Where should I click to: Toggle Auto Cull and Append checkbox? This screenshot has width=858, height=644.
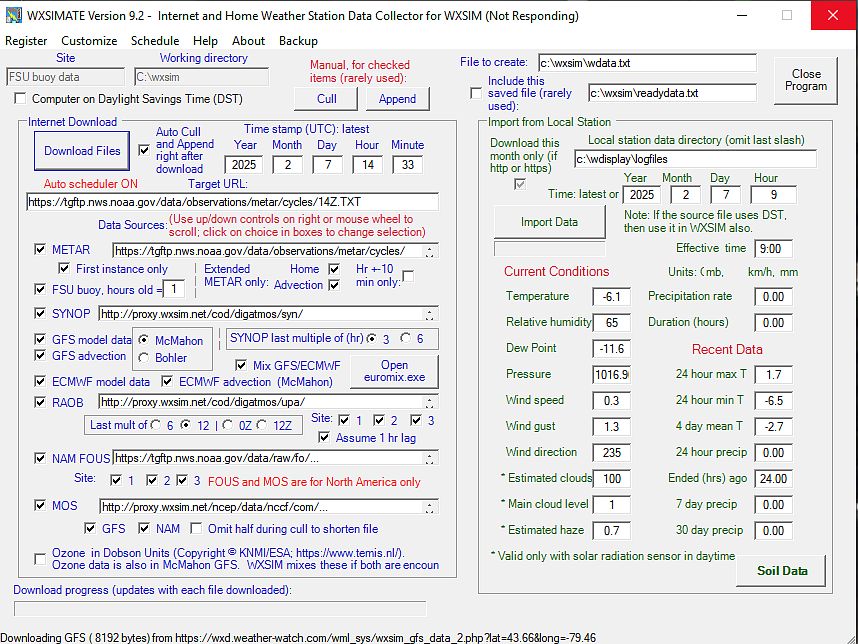point(144,150)
